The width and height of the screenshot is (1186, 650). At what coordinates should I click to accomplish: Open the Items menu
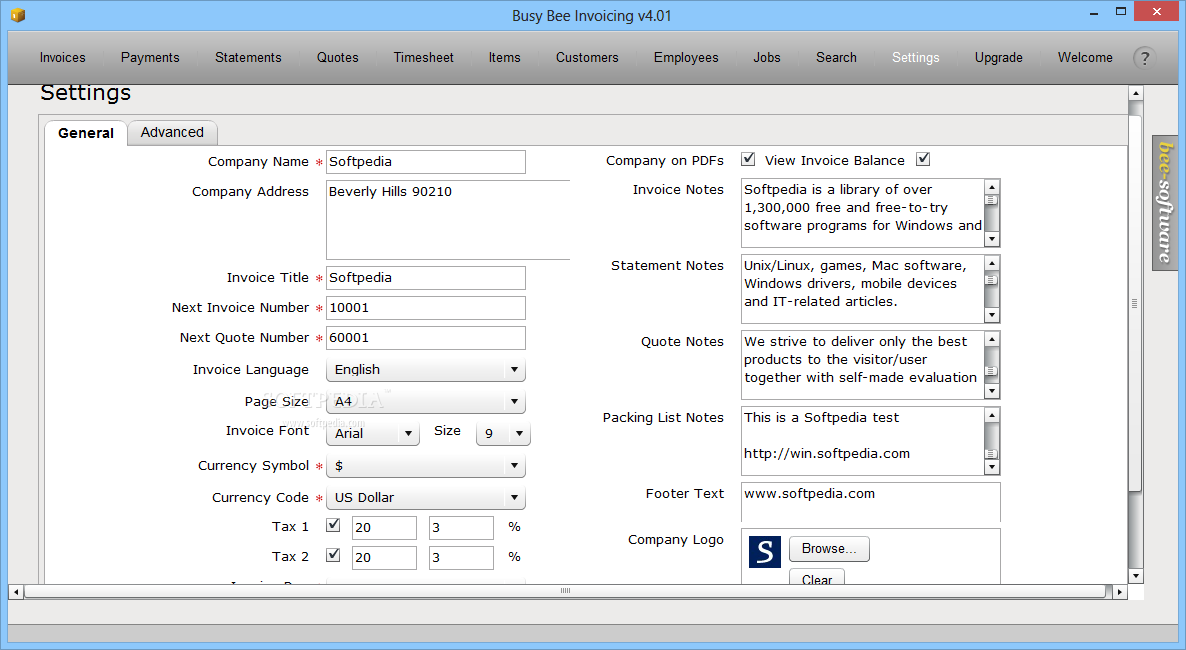tap(505, 58)
